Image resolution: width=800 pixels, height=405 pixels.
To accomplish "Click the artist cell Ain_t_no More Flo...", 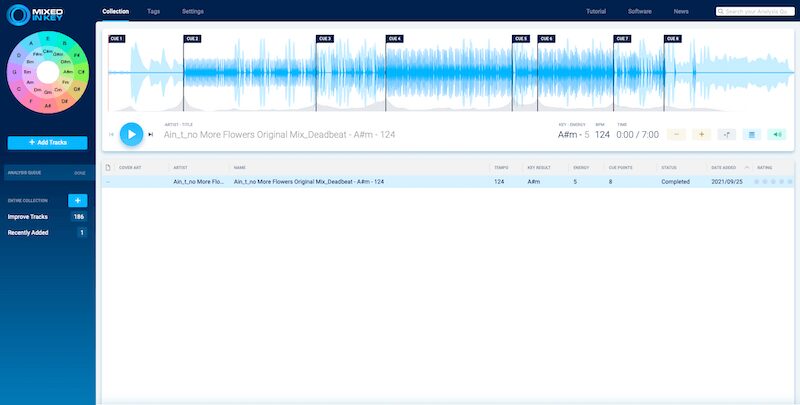I will coord(198,182).
